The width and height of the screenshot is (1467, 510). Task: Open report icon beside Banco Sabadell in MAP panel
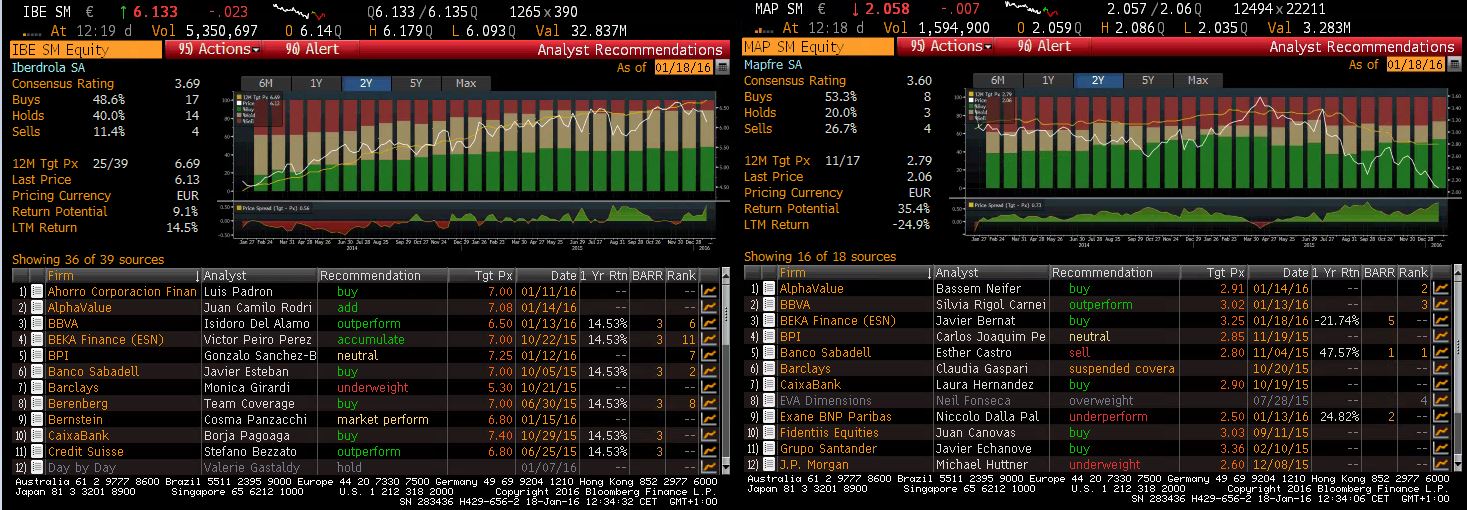769,353
